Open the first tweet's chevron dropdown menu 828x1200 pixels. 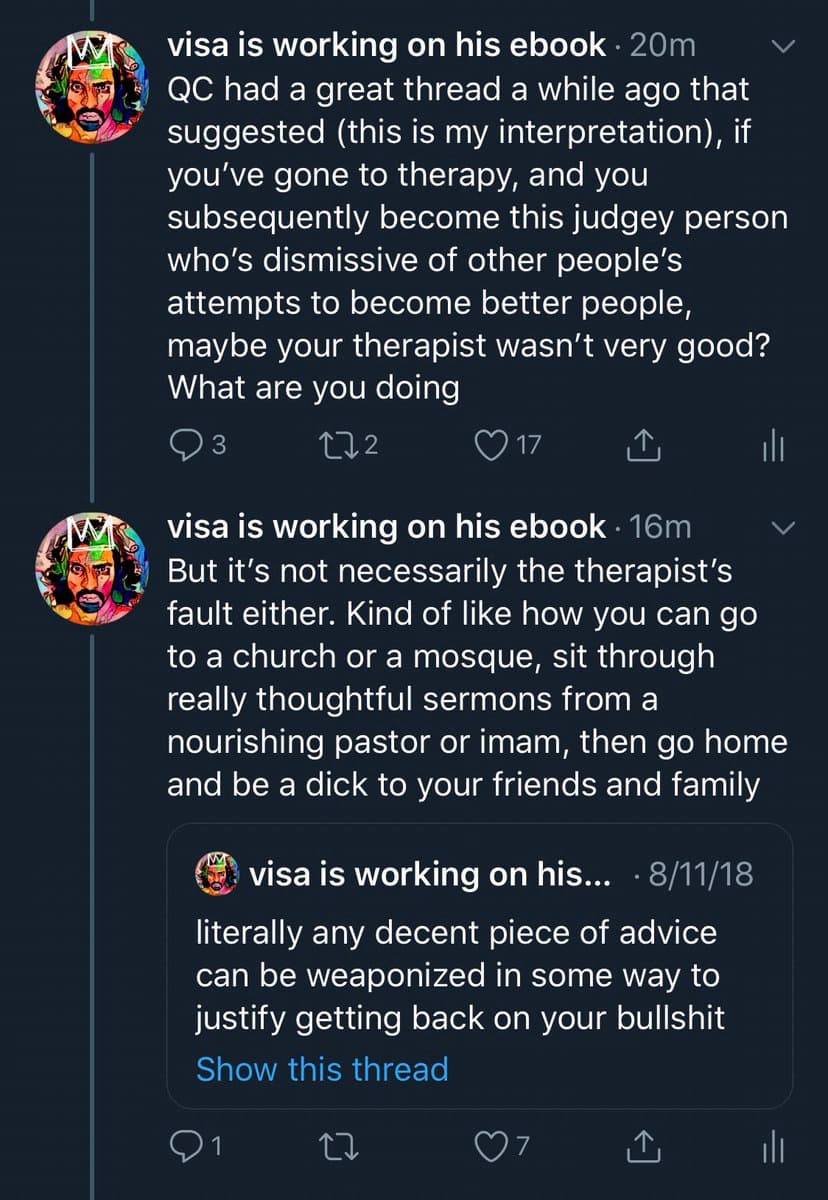pyautogui.click(x=784, y=46)
